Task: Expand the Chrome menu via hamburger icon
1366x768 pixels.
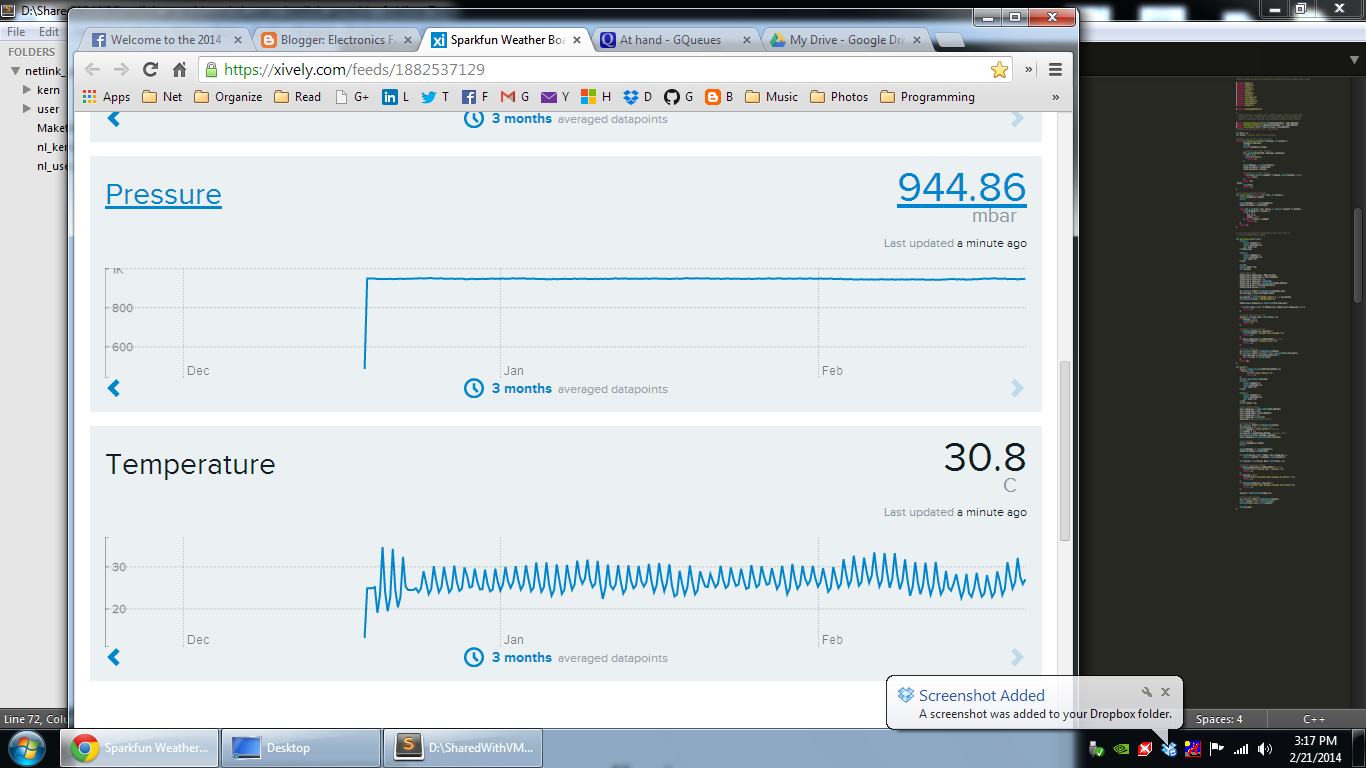Action: click(1055, 69)
